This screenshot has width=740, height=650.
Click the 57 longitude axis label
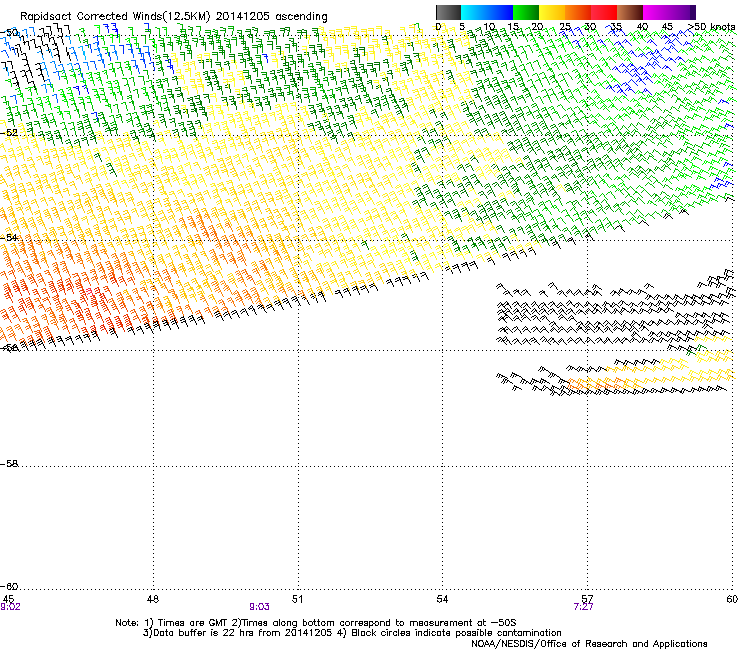[x=587, y=599]
